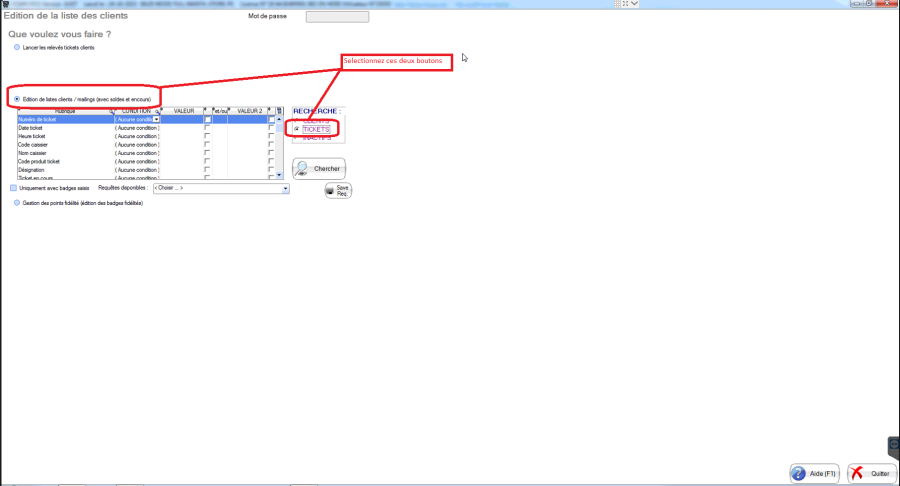Click the scroll-up arrow of the criteria table
This screenshot has width=900, height=486.
pyautogui.click(x=280, y=119)
